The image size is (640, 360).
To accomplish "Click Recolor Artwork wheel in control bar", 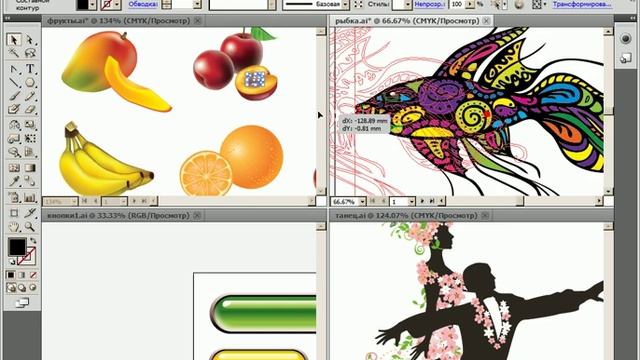I will 519,4.
